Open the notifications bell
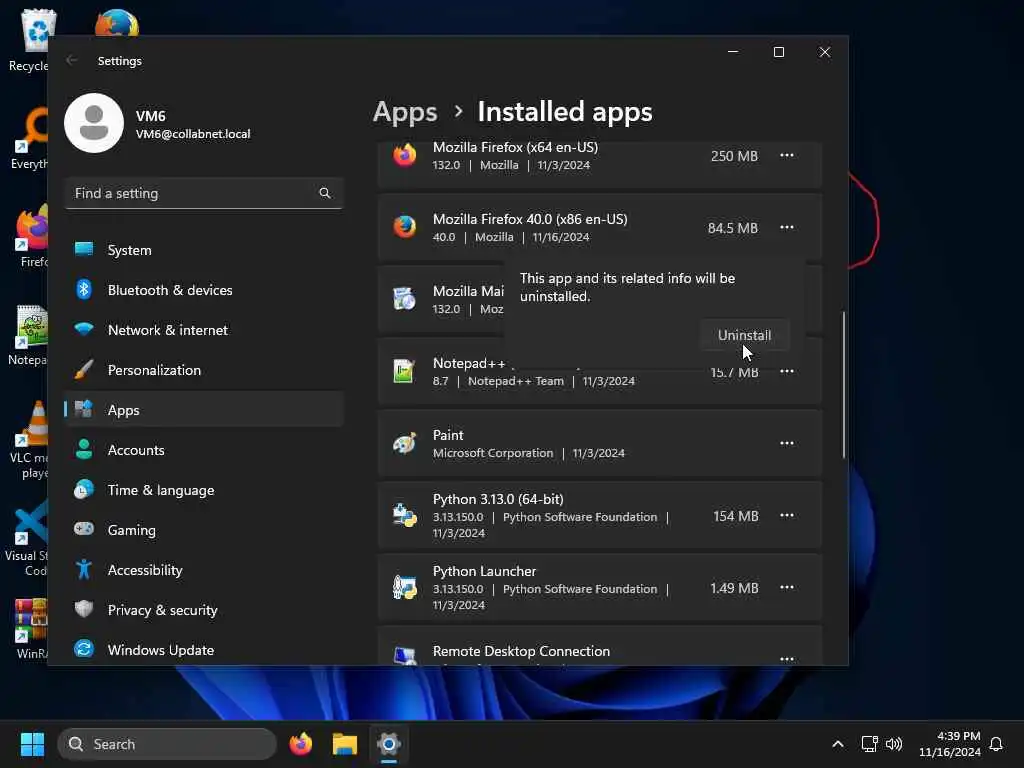The width and height of the screenshot is (1024, 768). pyautogui.click(x=996, y=744)
